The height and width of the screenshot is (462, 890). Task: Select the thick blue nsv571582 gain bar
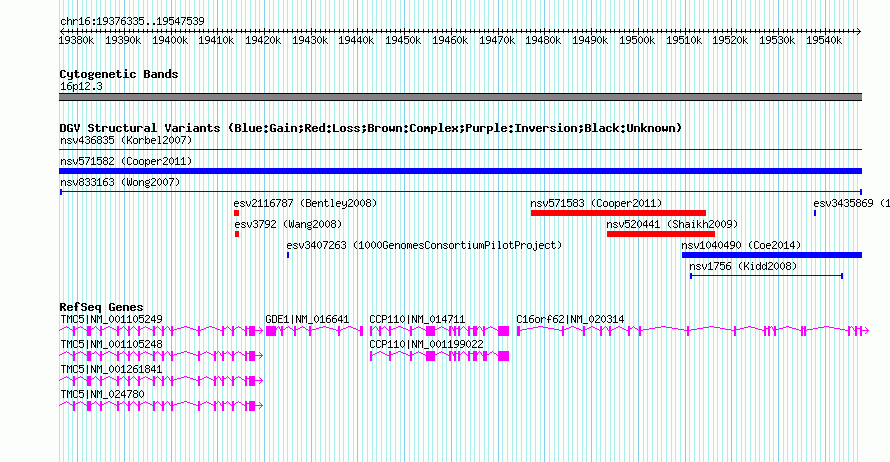[x=460, y=171]
